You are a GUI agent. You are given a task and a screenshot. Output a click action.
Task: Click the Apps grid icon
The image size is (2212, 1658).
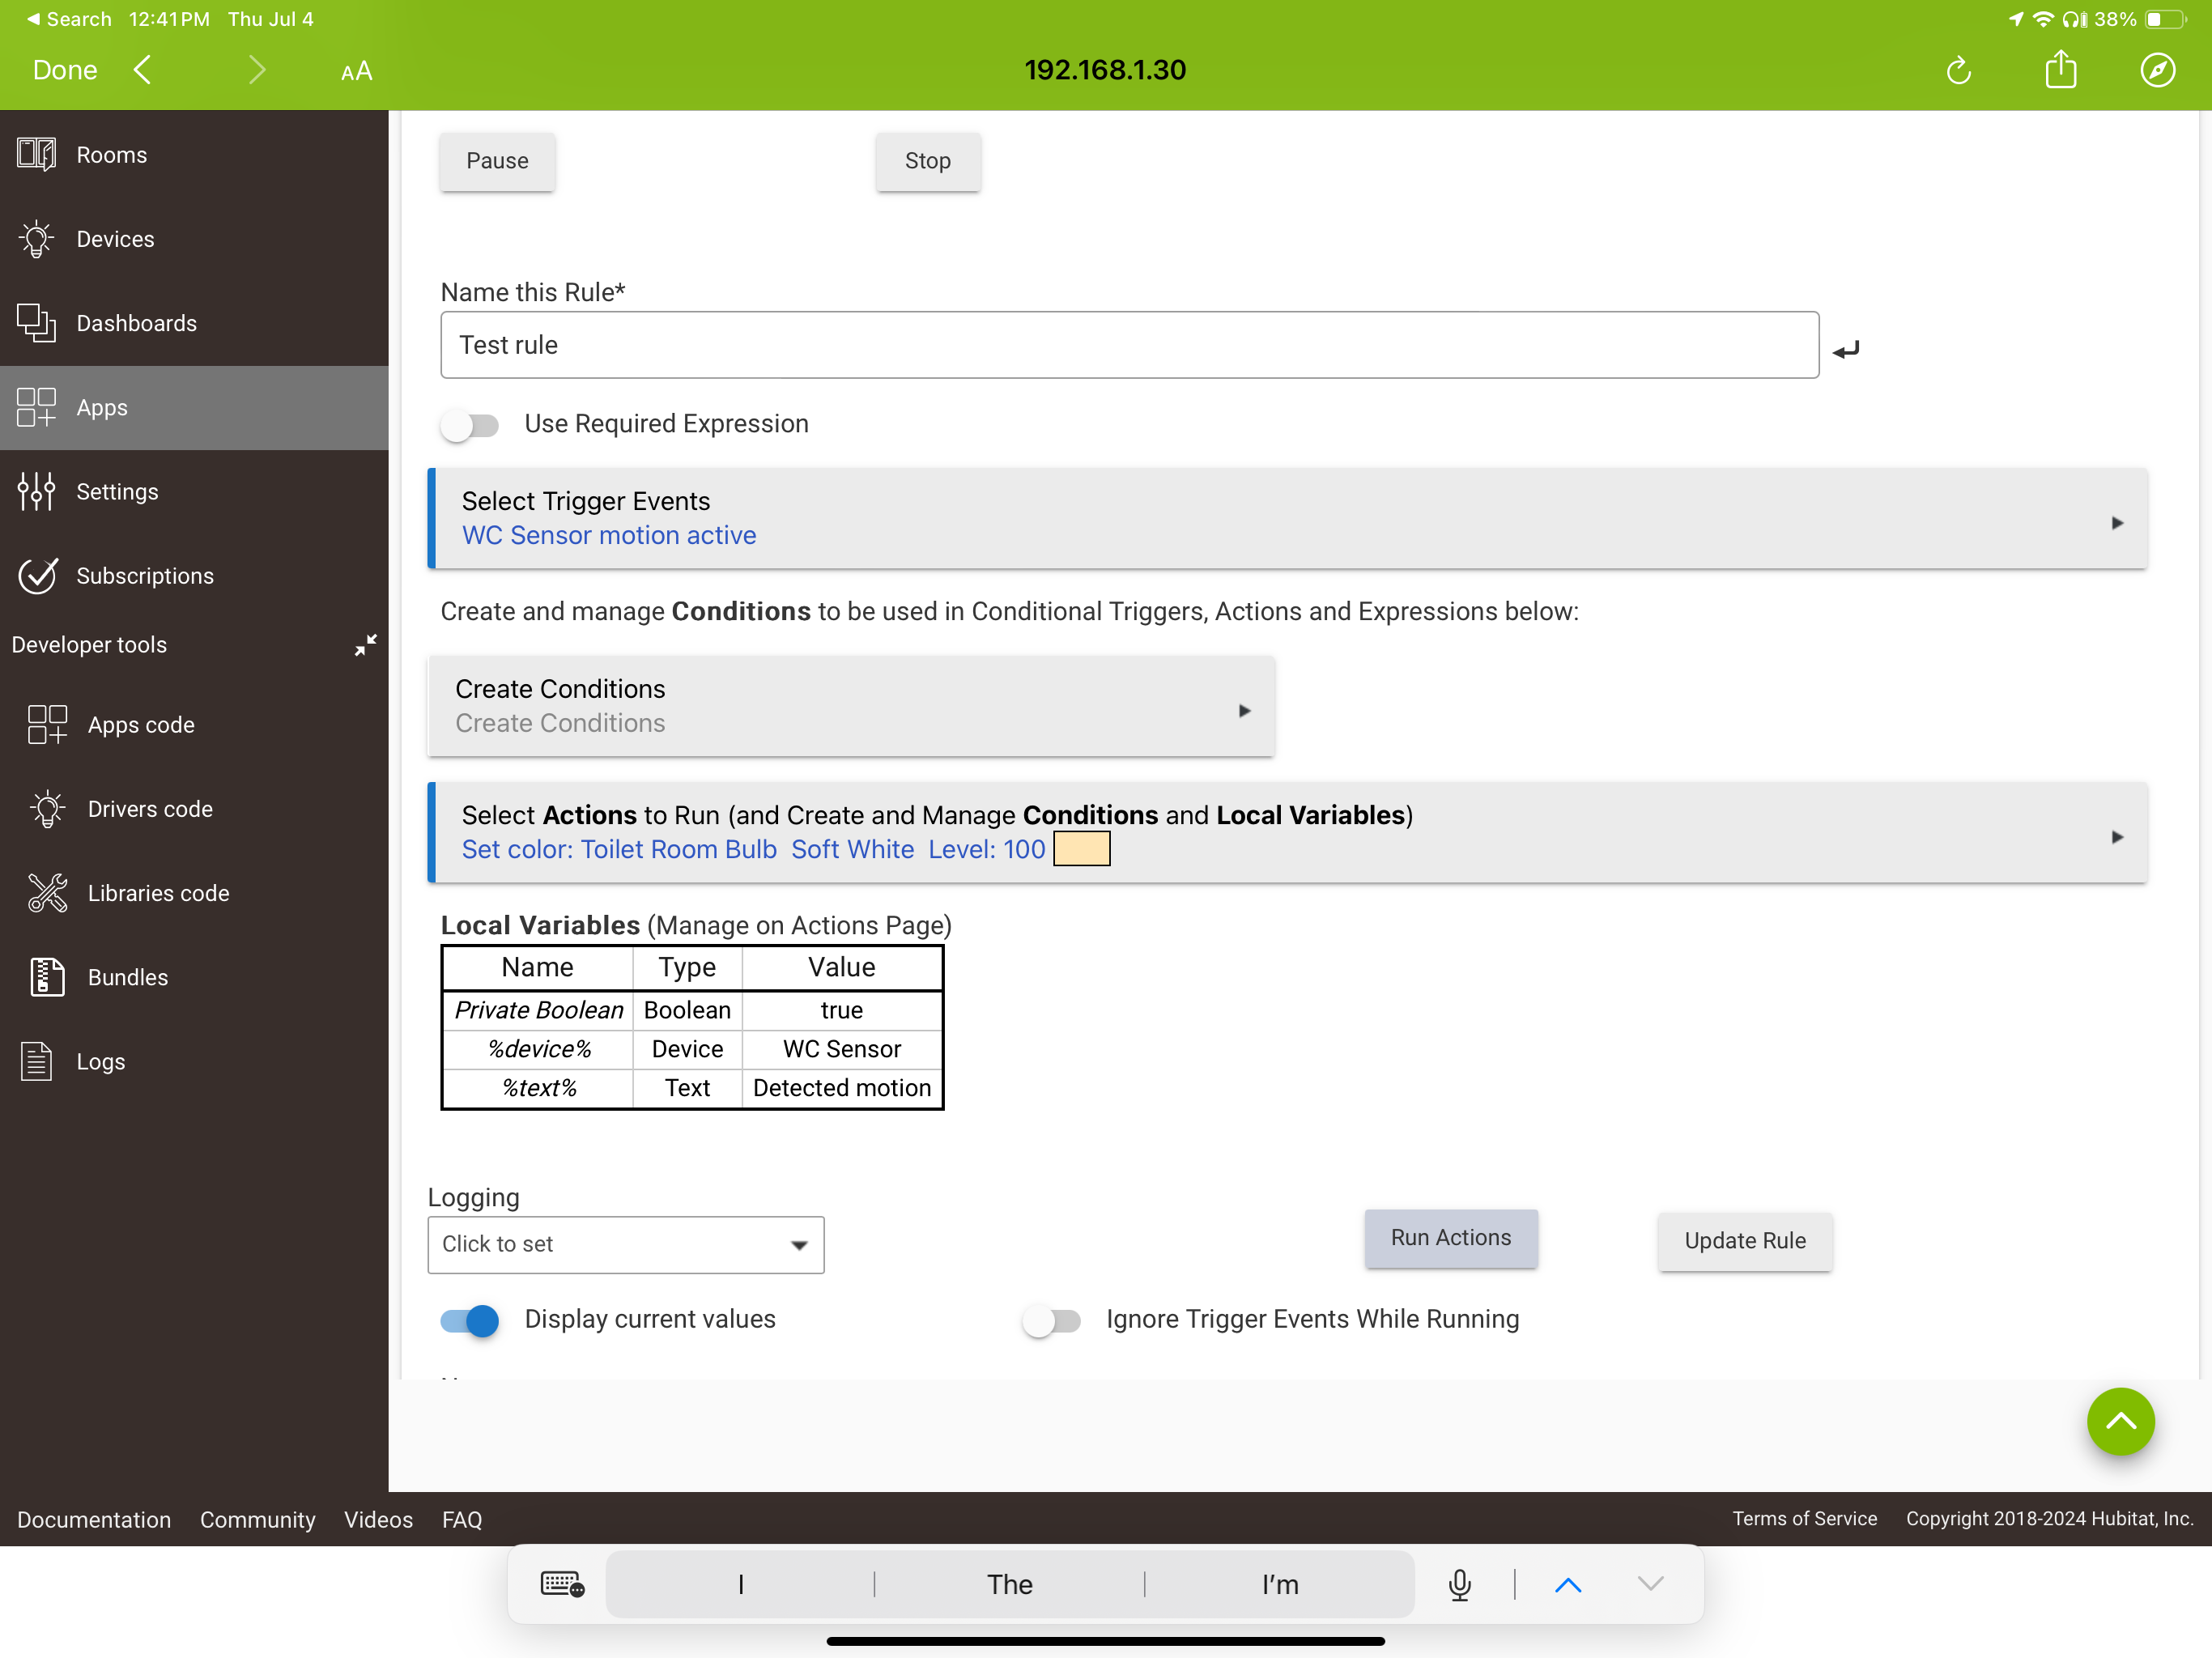point(37,407)
